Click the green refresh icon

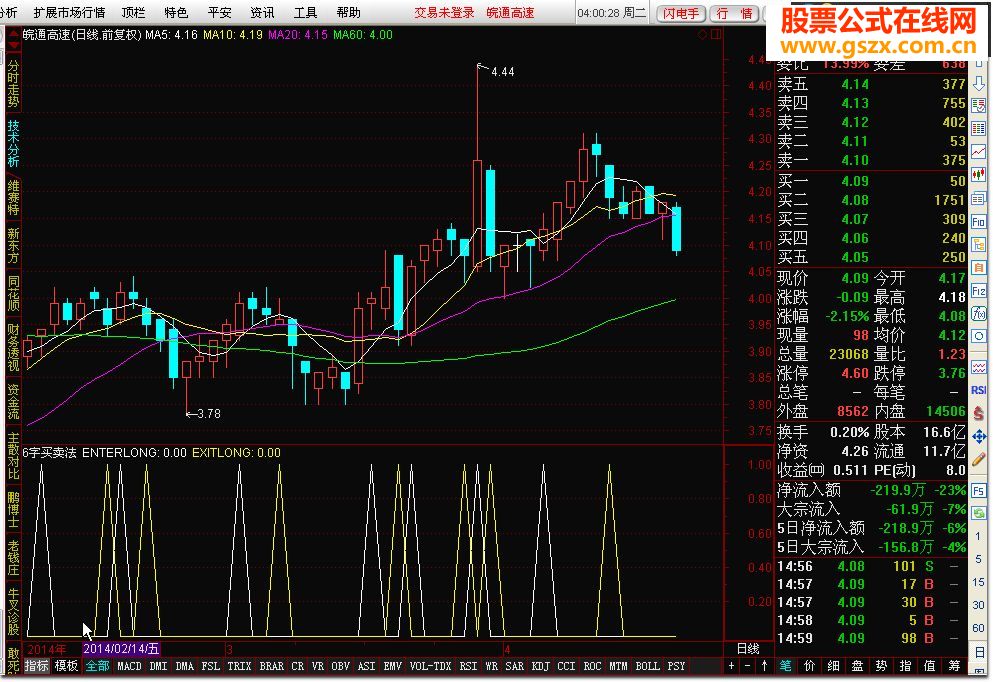pos(979,513)
